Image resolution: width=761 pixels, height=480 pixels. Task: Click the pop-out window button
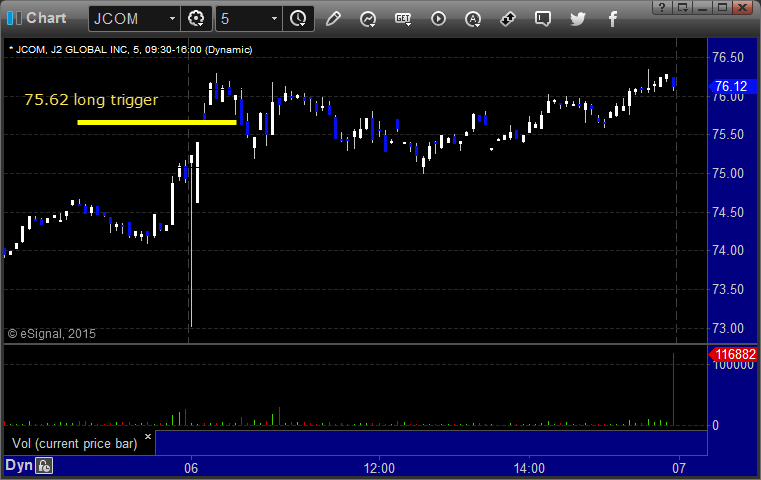click(x=682, y=7)
